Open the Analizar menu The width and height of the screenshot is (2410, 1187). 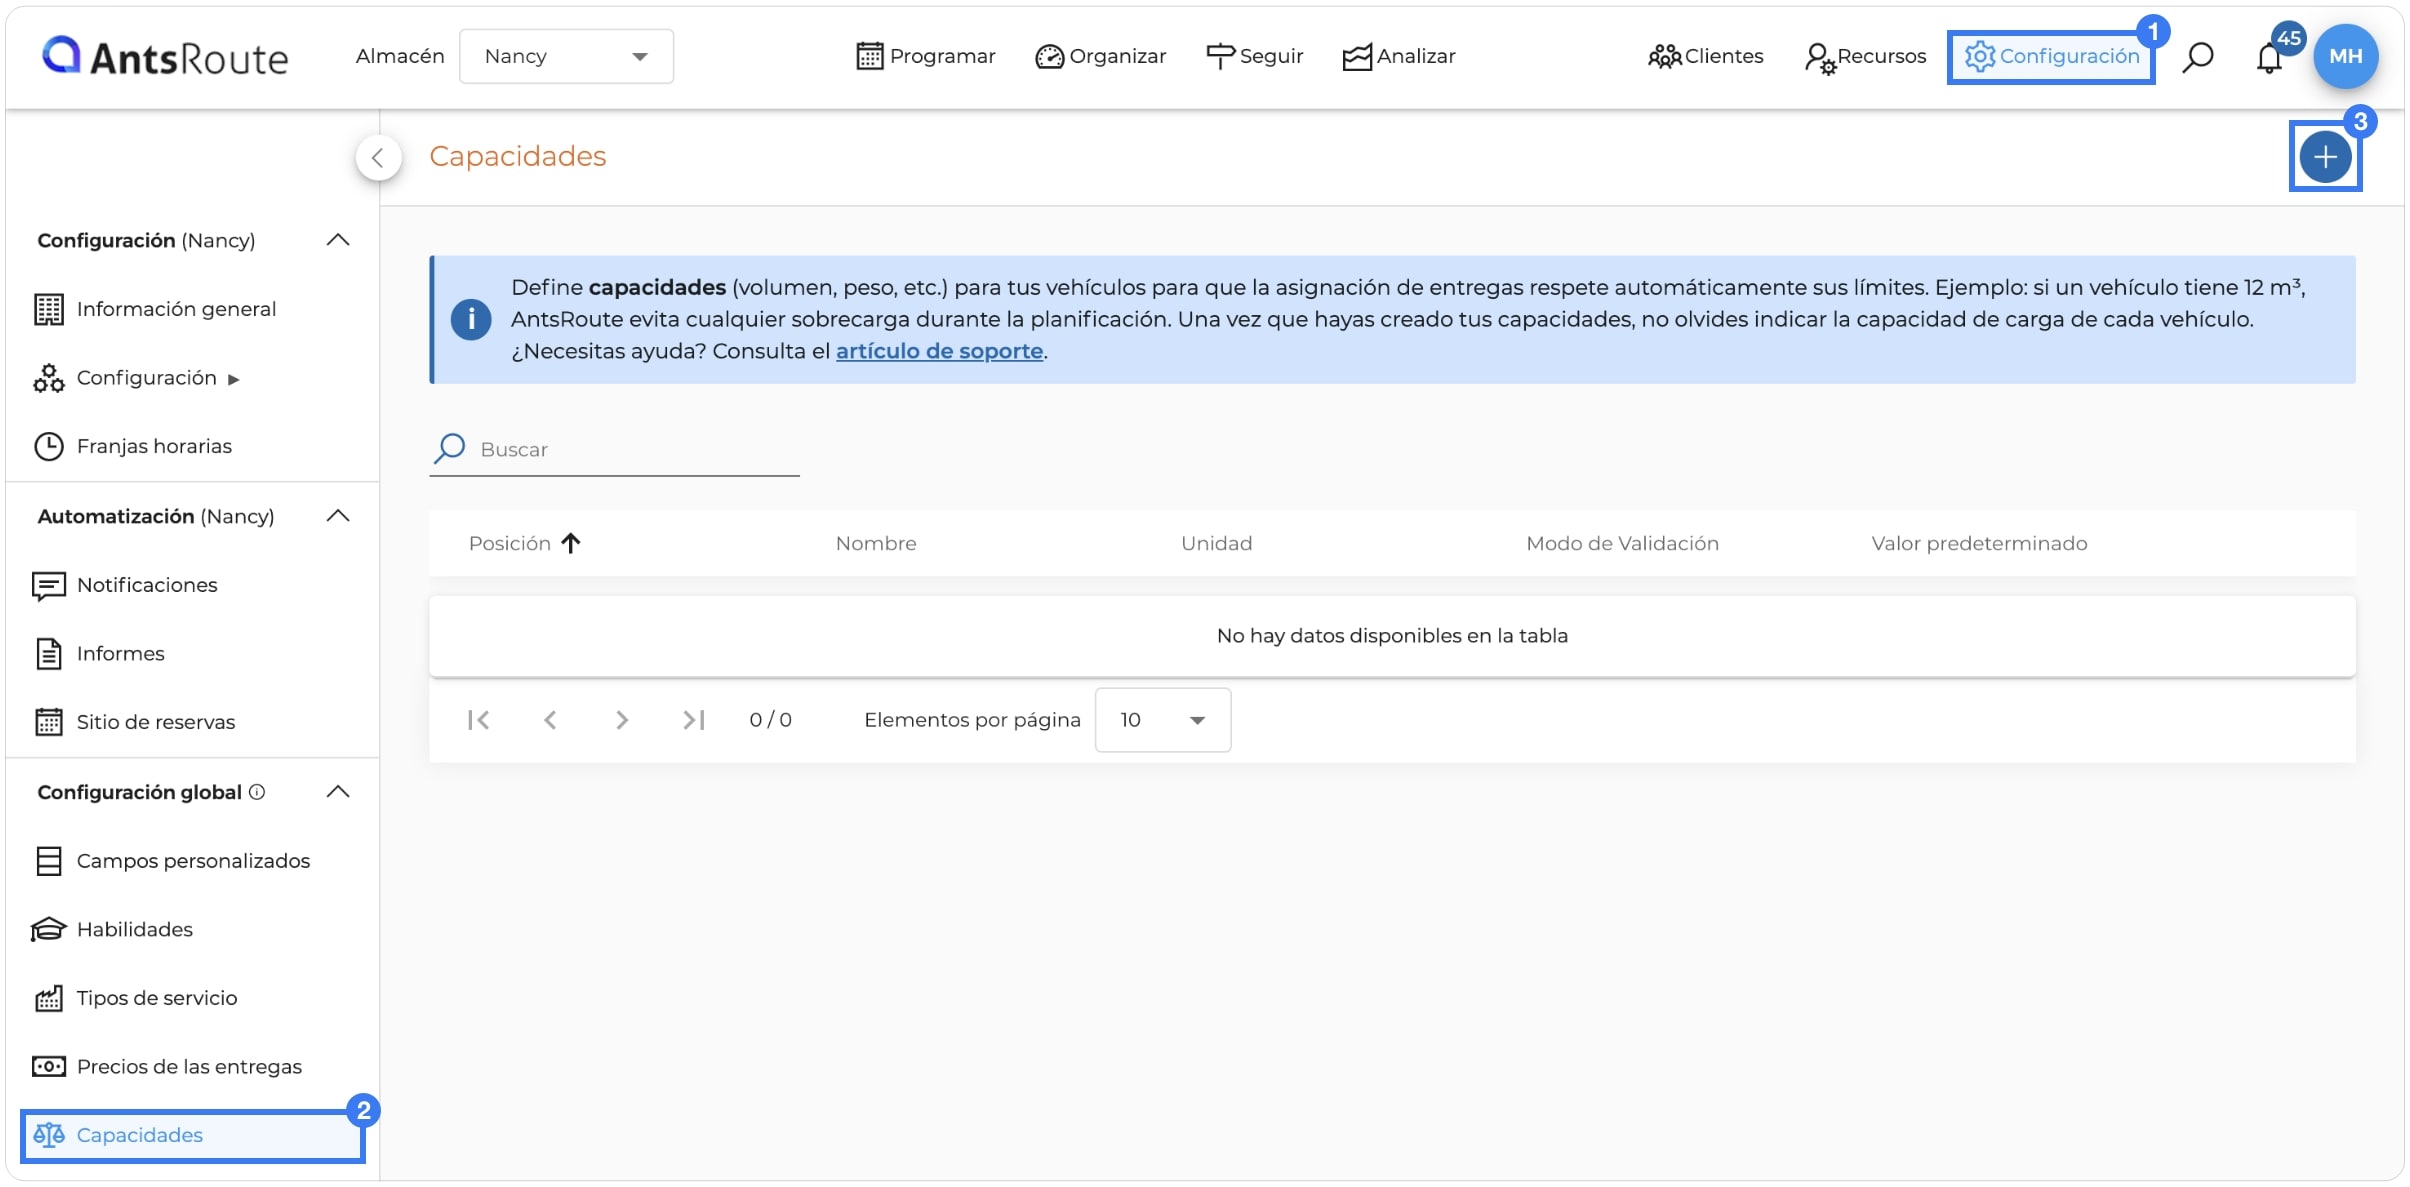1399,56
